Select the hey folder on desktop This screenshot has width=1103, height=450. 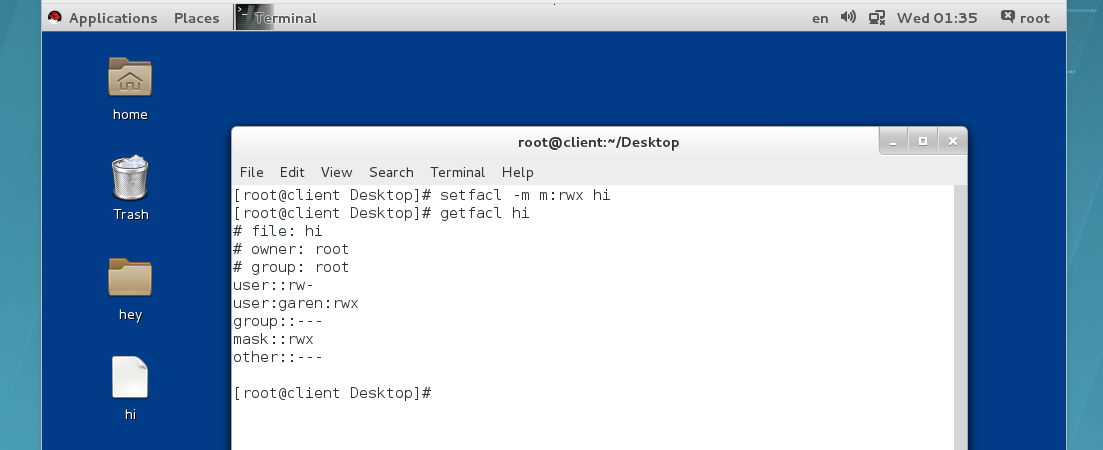[129, 277]
